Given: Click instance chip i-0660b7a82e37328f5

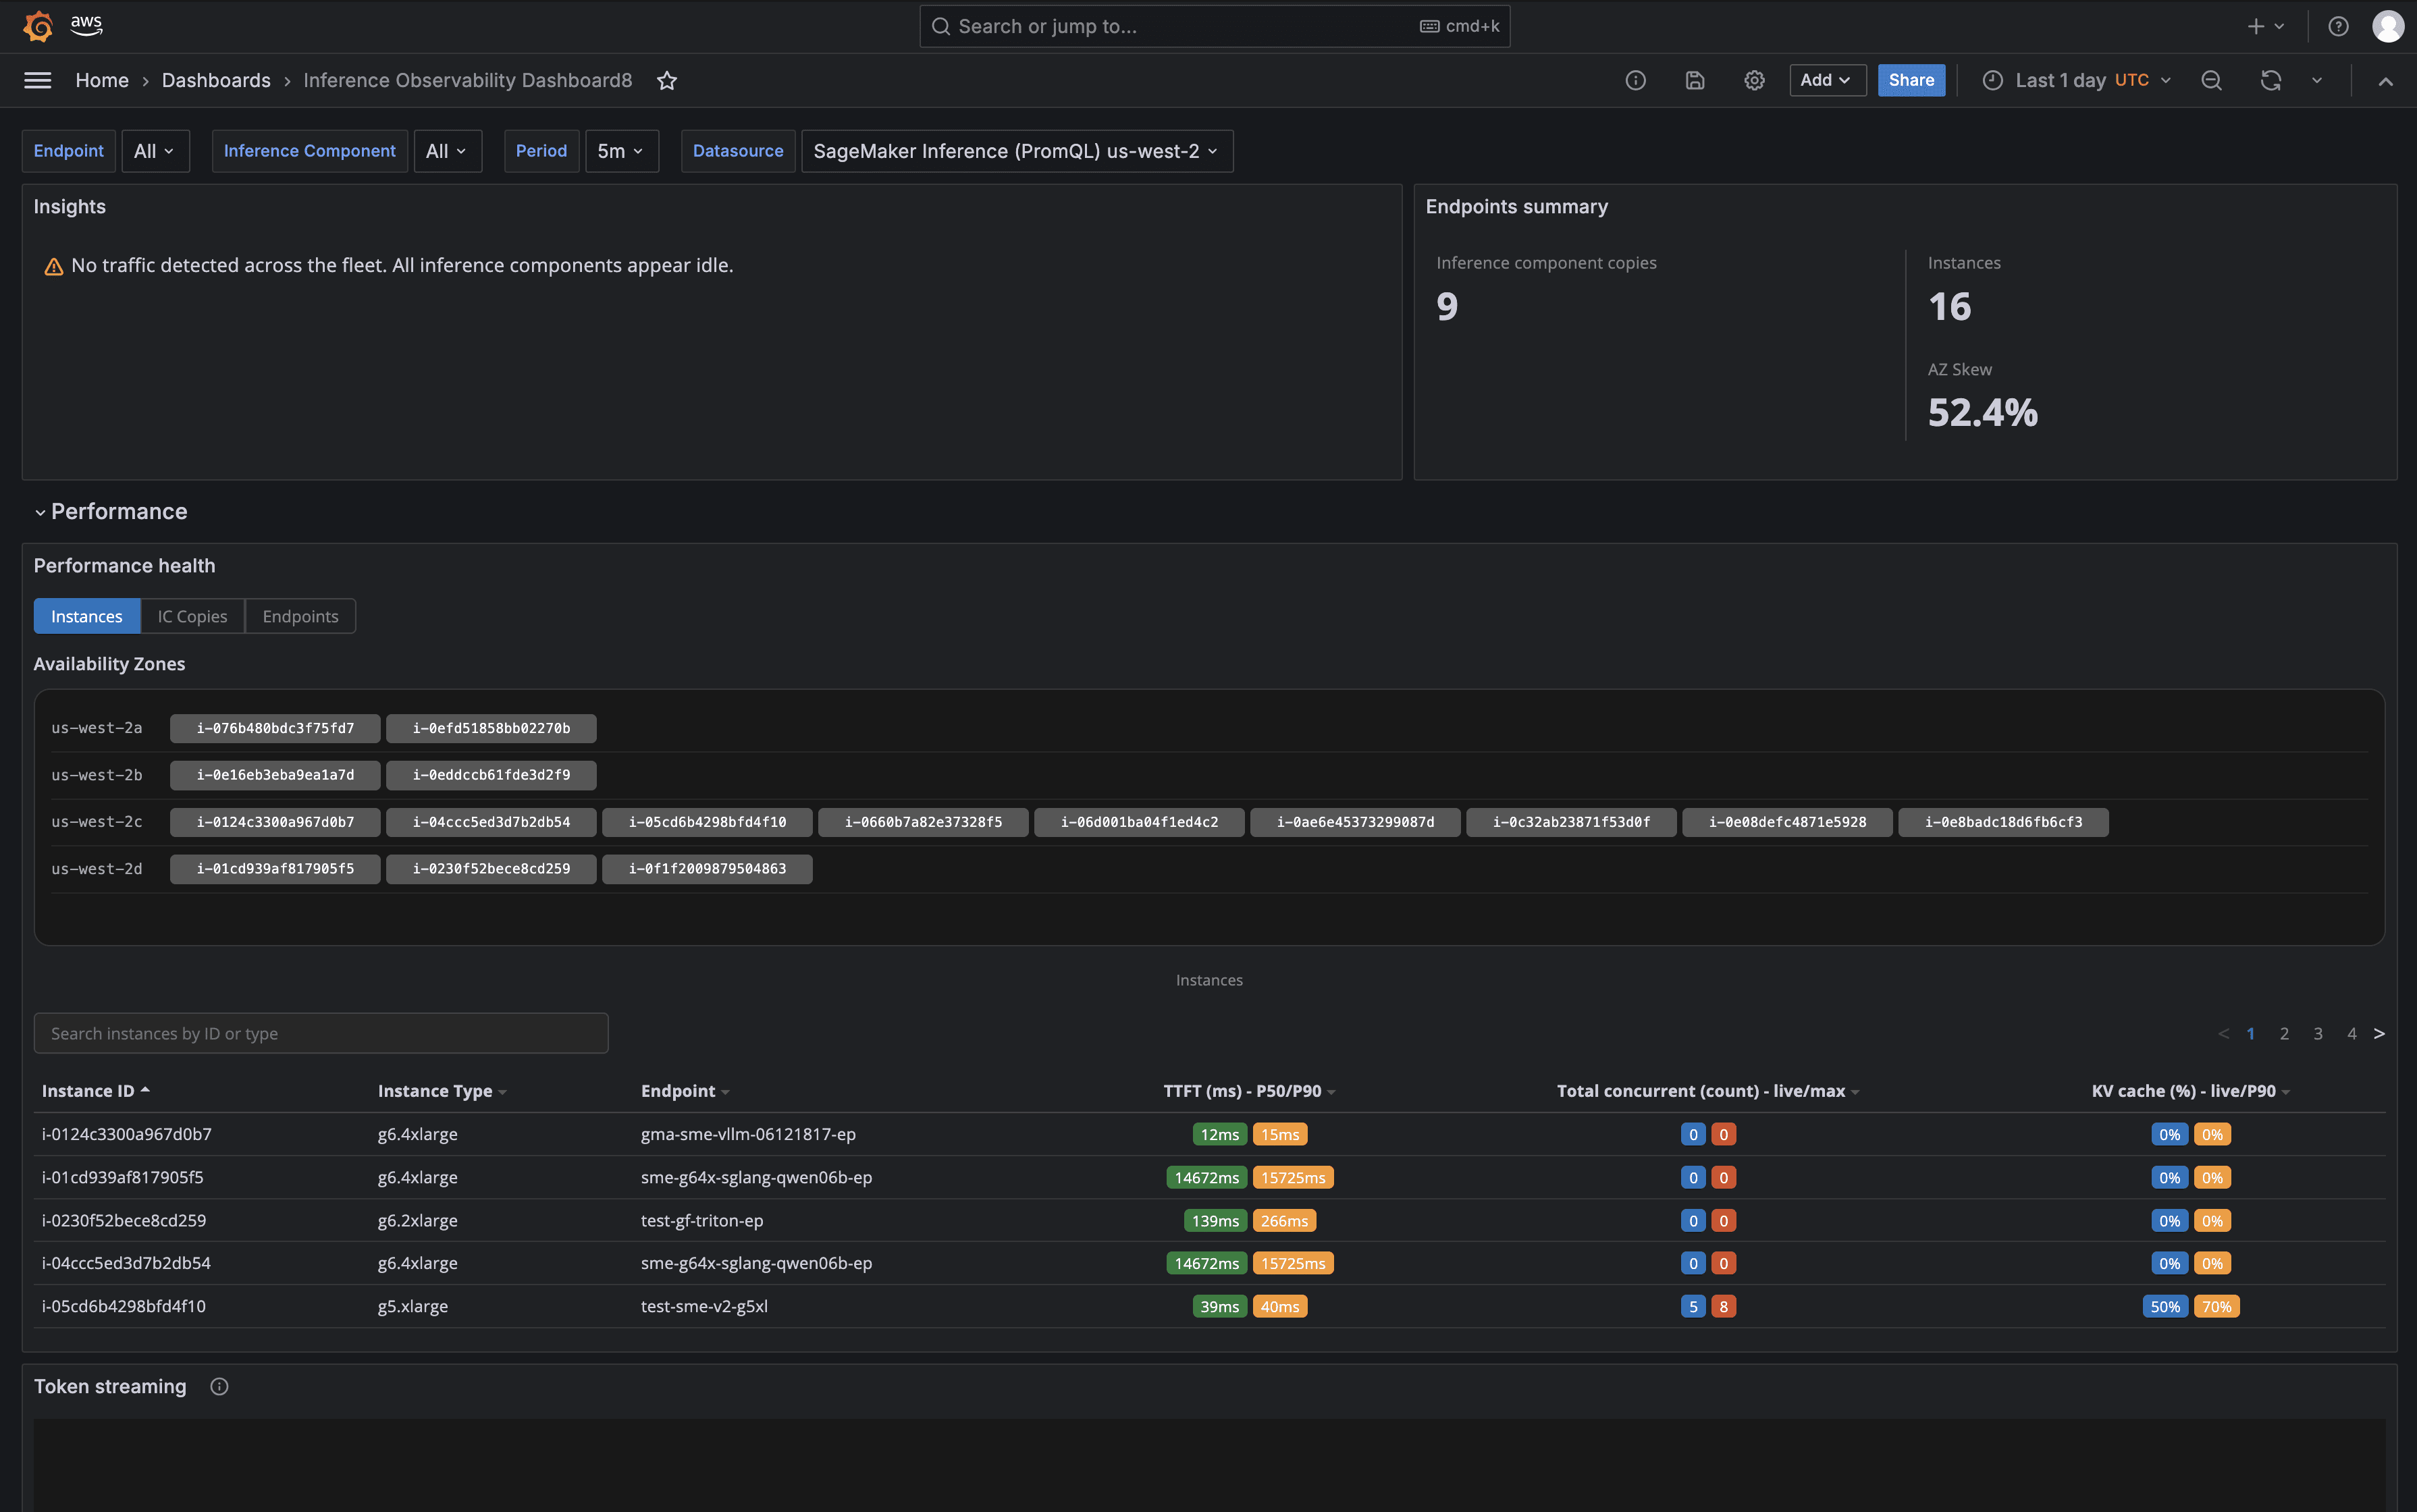Looking at the screenshot, I should tap(923, 822).
